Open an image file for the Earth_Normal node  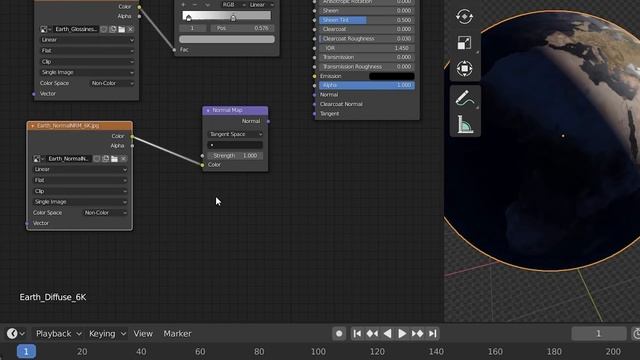115,158
